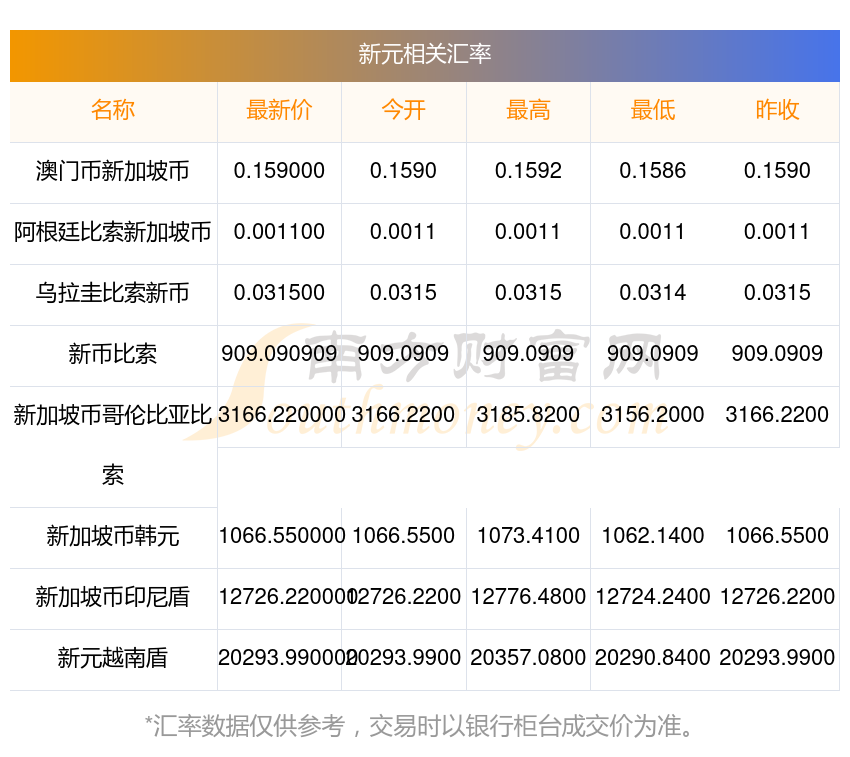Select the 澳门币新加坡币 row name
This screenshot has height=757, width=850.
point(113,171)
